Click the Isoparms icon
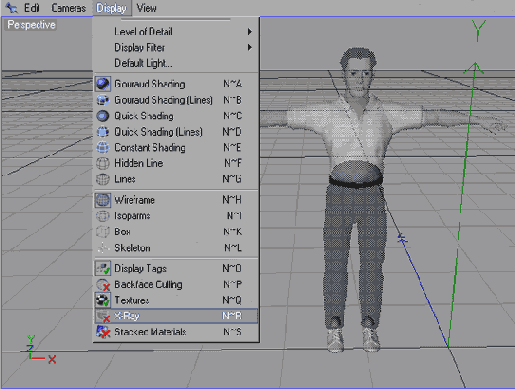This screenshot has height=389, width=515. coord(103,216)
